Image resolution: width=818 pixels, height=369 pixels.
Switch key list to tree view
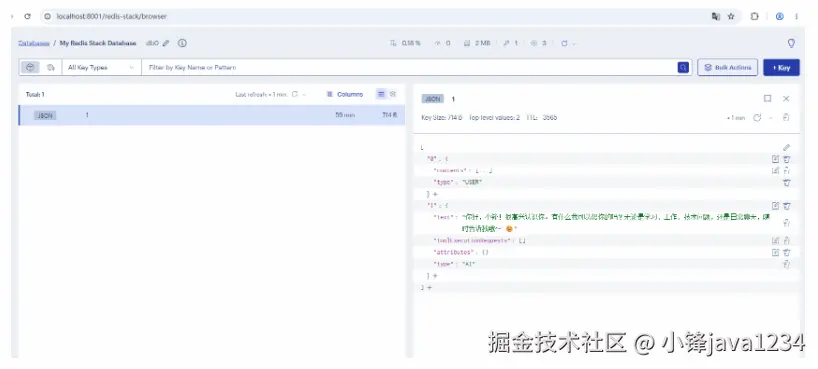pos(393,94)
